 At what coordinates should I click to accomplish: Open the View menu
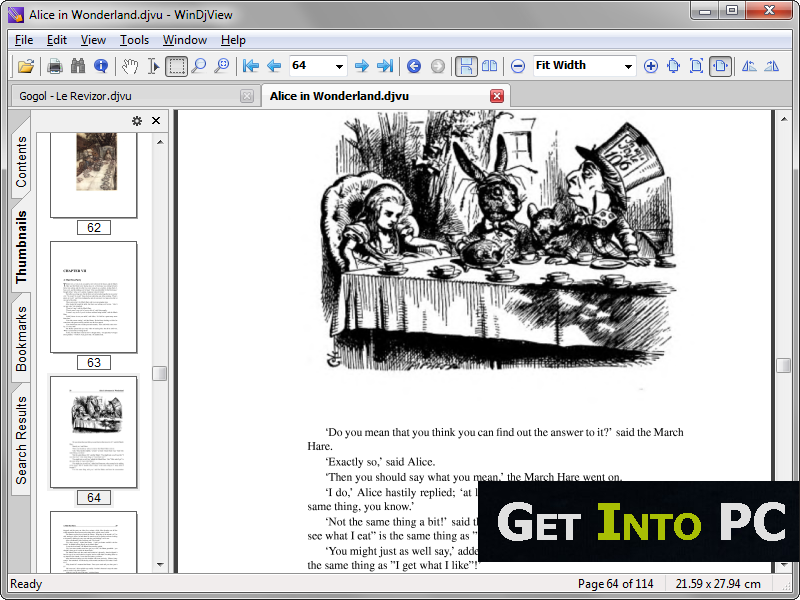[x=93, y=40]
